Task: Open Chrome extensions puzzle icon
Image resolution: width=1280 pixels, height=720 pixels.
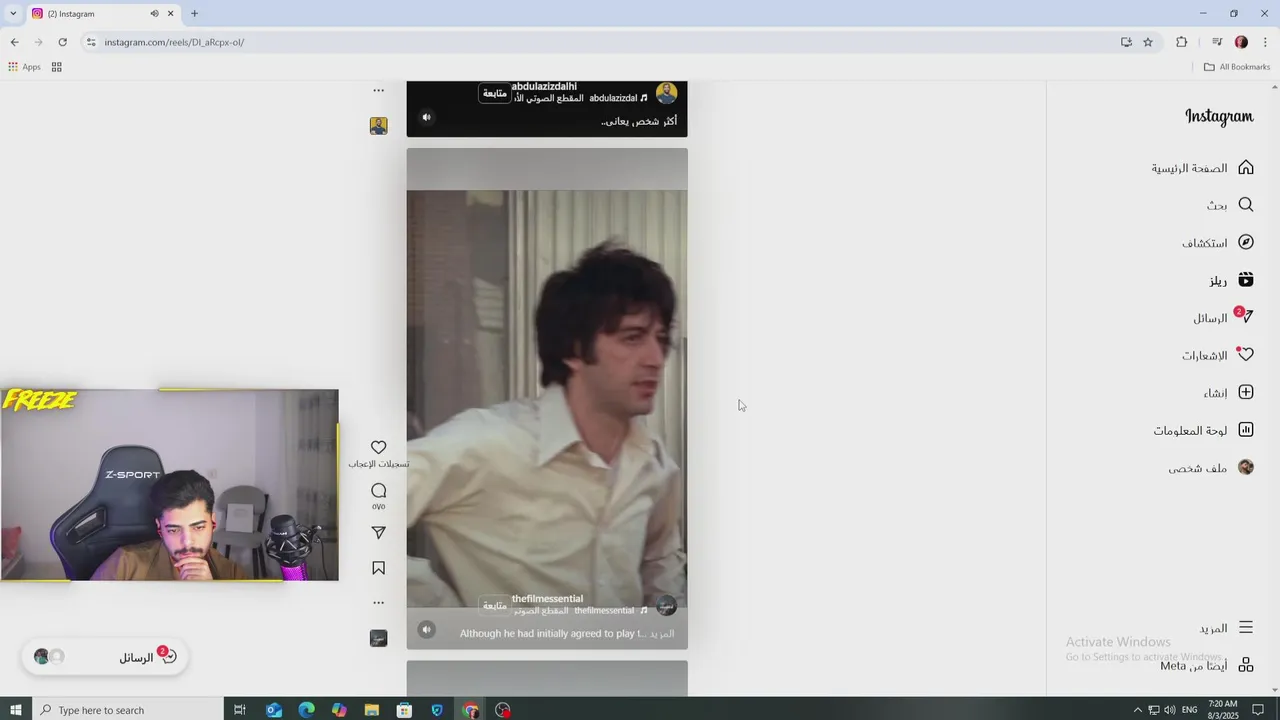Action: tap(1181, 42)
